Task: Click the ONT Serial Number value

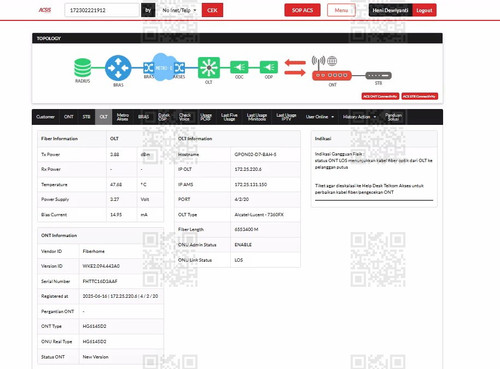Action: [100, 281]
